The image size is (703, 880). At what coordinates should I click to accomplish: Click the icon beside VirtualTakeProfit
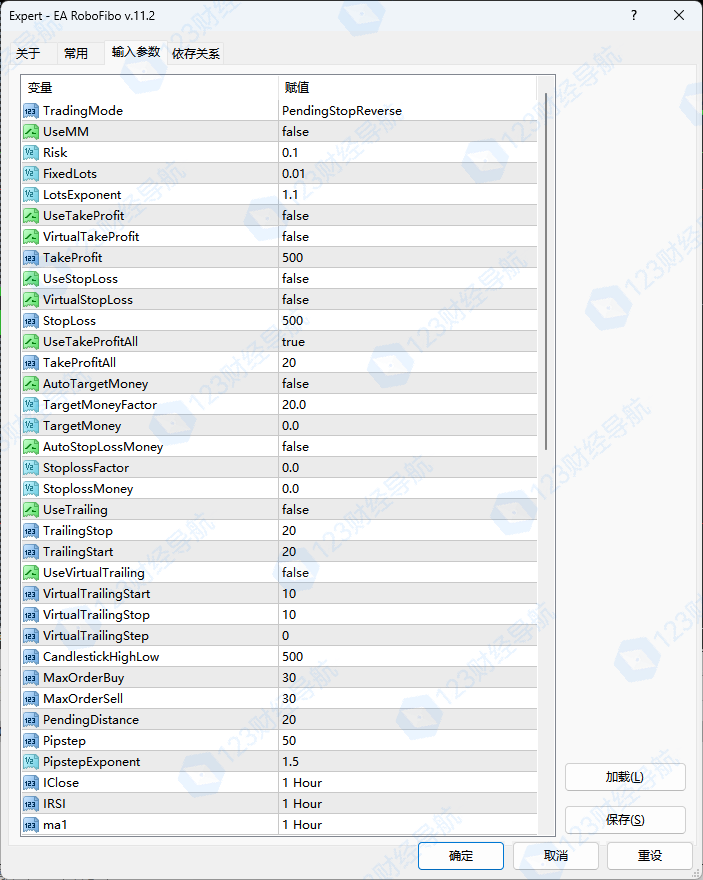[31, 237]
